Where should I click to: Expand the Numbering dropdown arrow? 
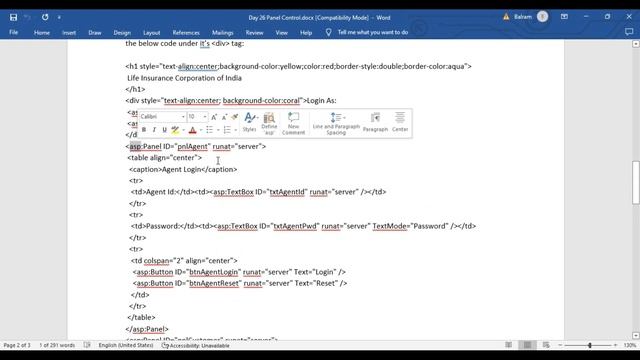click(x=236, y=130)
